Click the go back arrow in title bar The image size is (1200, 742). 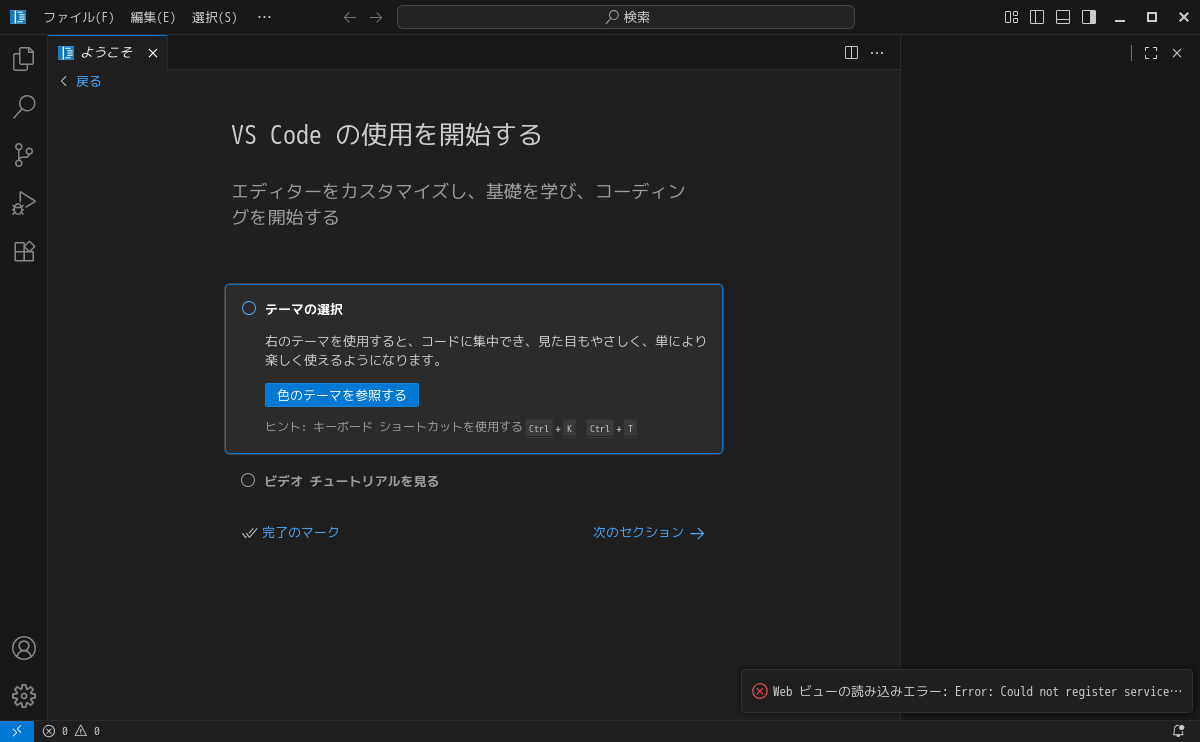click(x=350, y=17)
